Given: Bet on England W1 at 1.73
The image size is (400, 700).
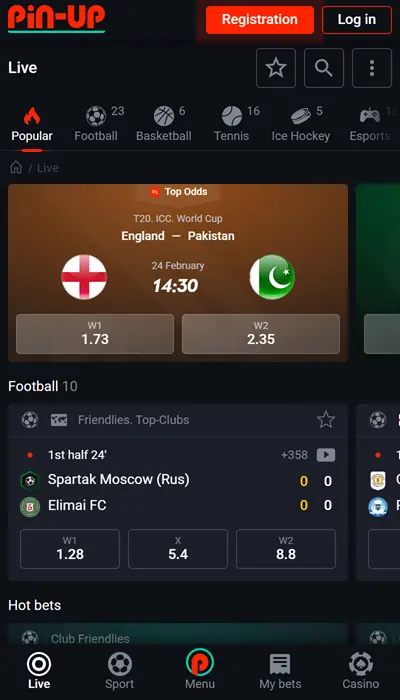Looking at the screenshot, I should tap(95, 334).
